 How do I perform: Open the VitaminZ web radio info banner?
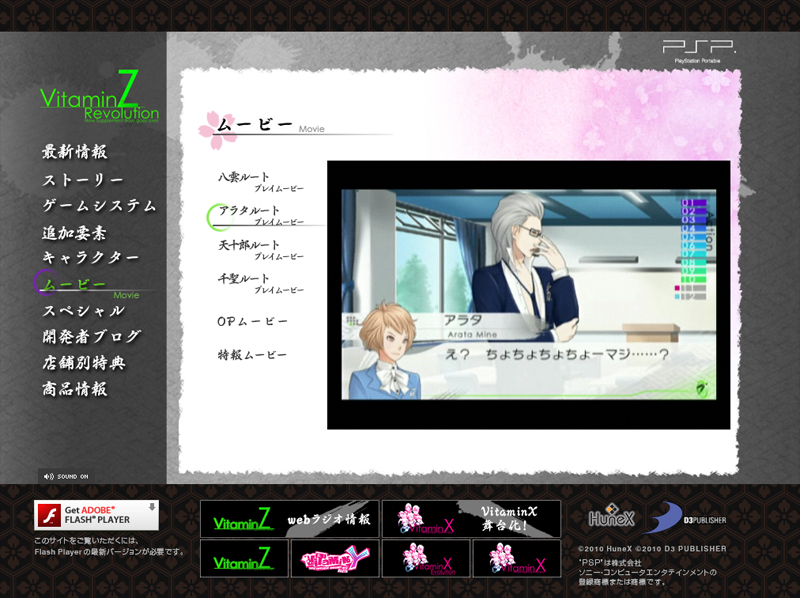289,519
